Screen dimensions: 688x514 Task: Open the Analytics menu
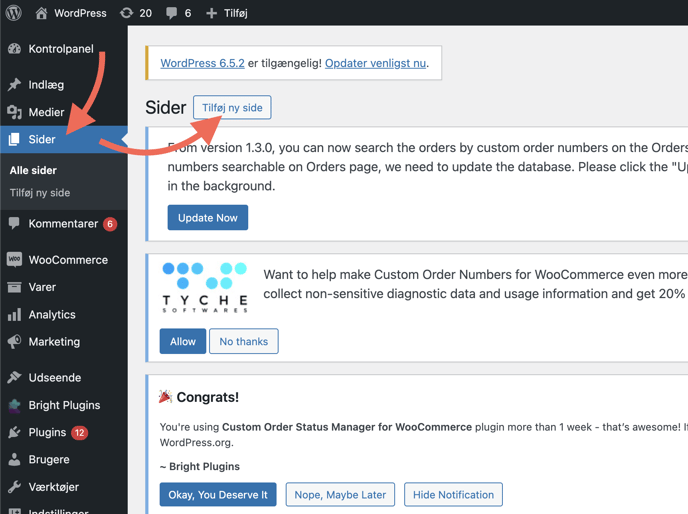point(52,315)
